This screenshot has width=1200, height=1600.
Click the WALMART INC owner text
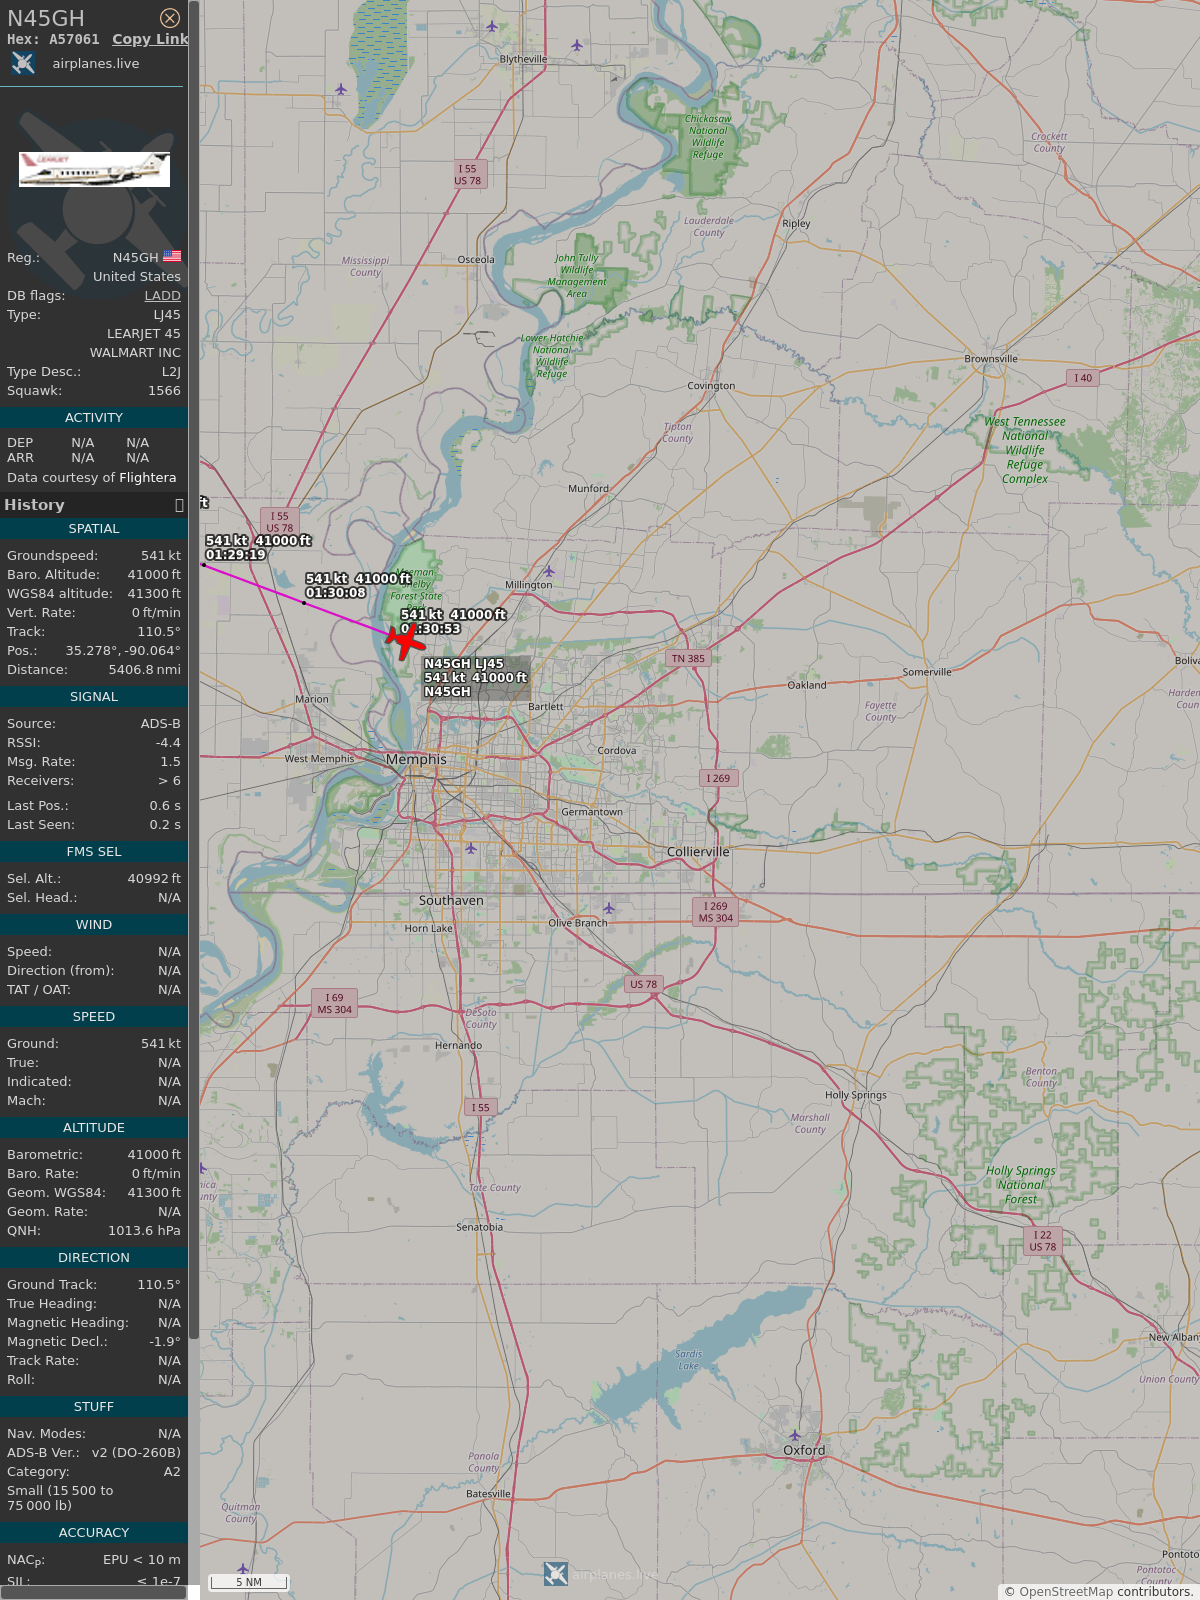(x=135, y=353)
